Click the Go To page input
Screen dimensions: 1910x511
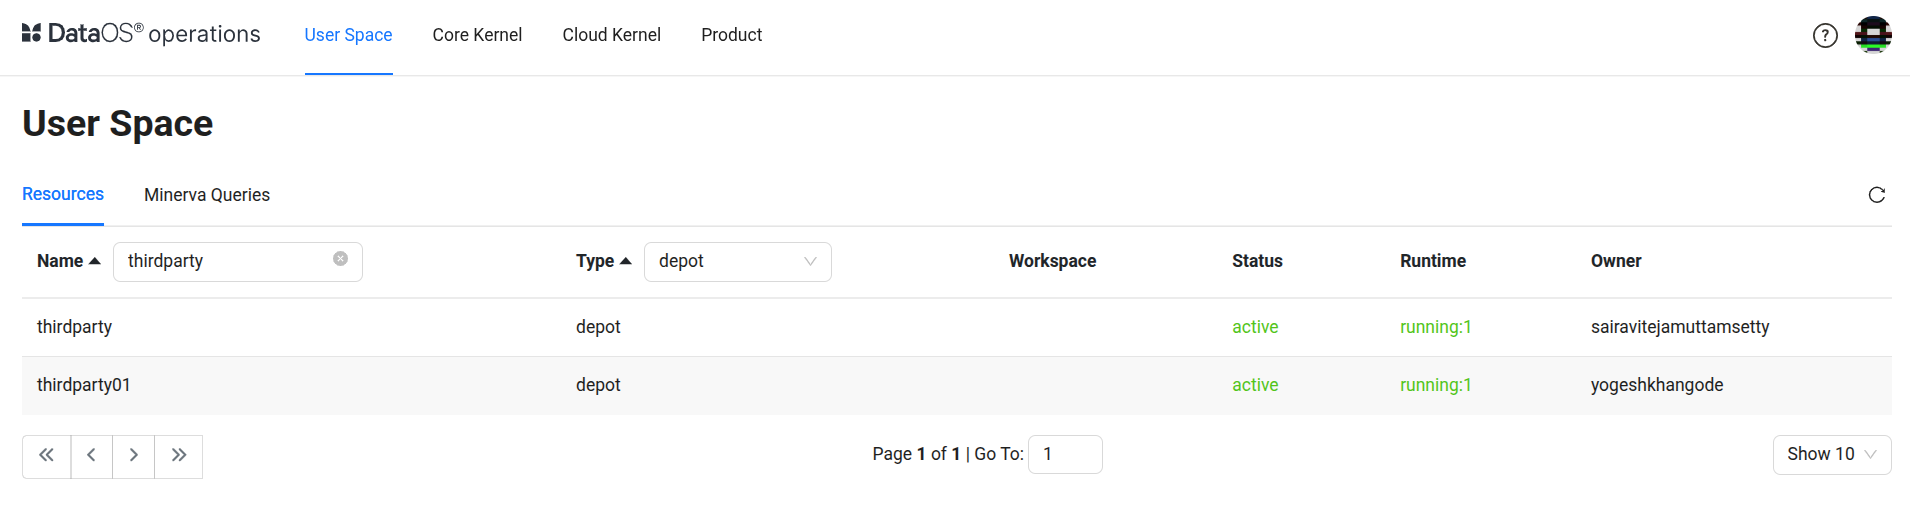[1065, 455]
